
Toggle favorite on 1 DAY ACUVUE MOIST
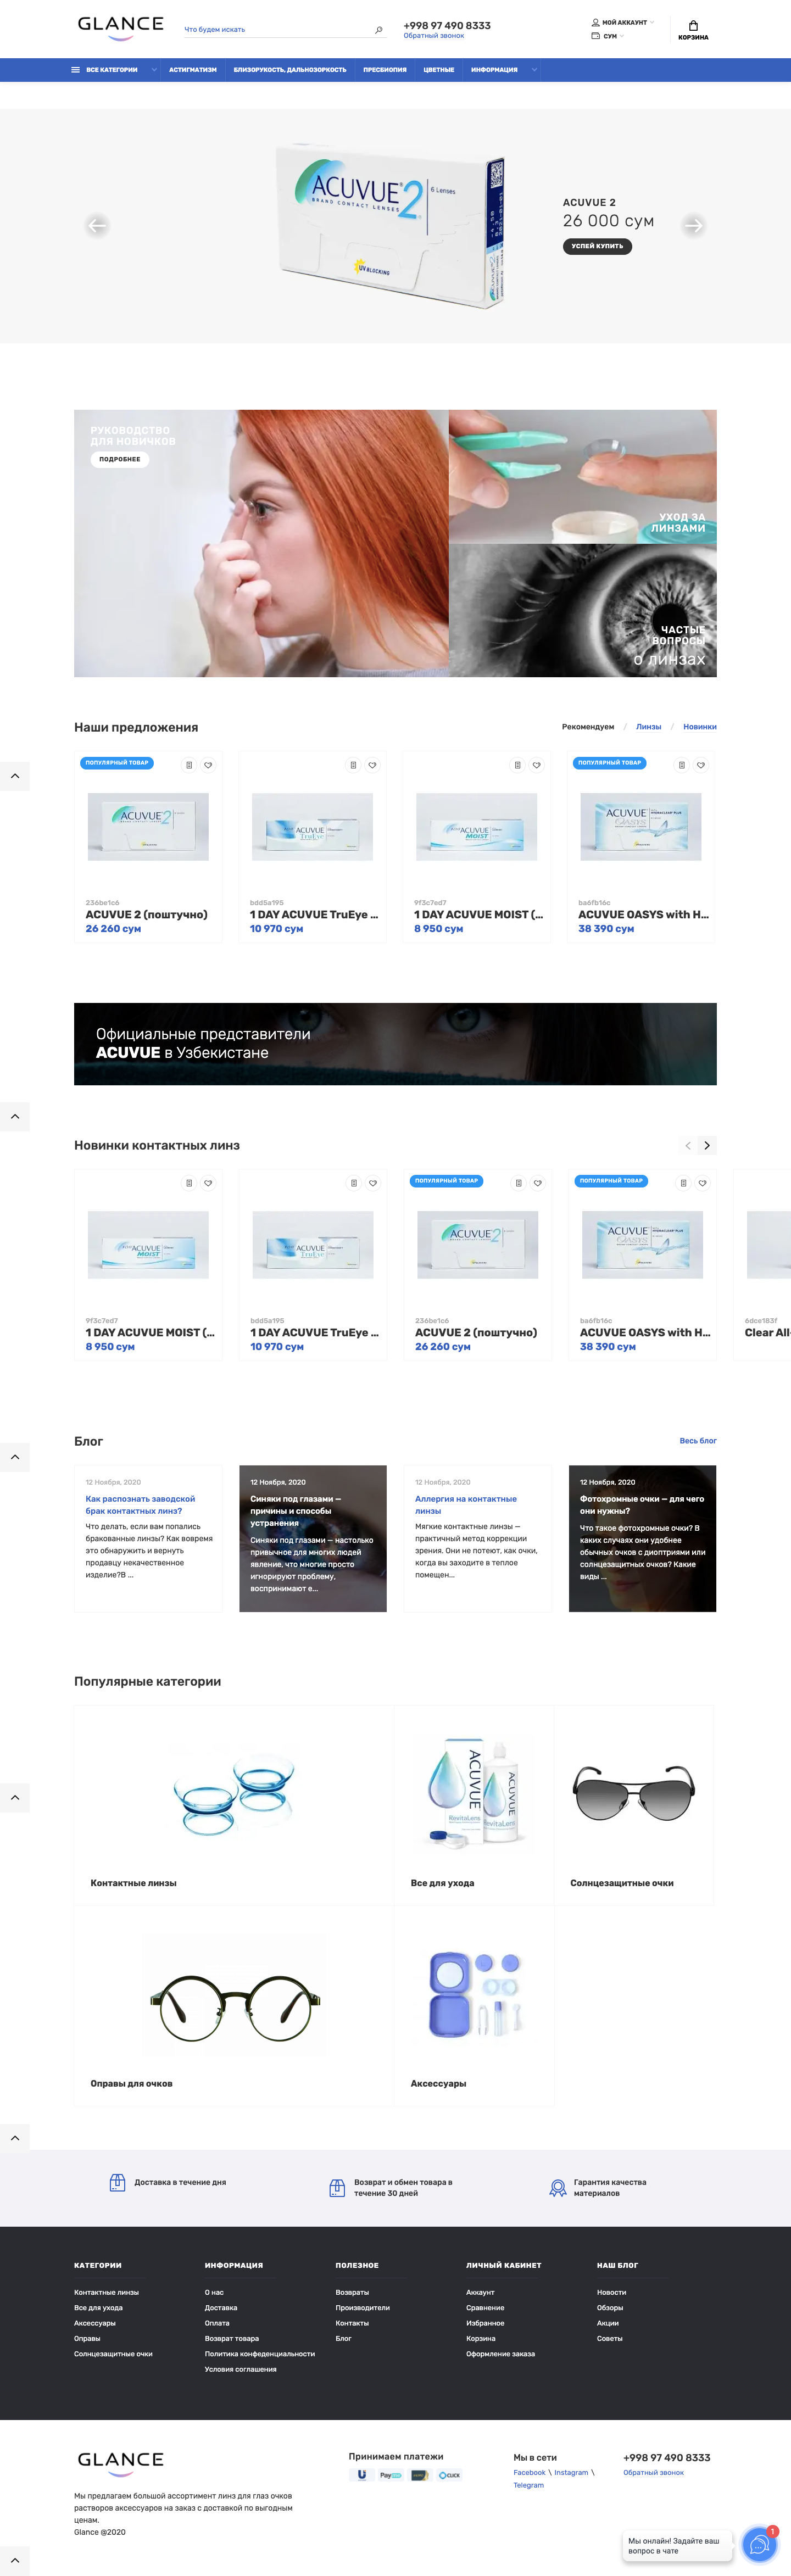click(x=537, y=765)
